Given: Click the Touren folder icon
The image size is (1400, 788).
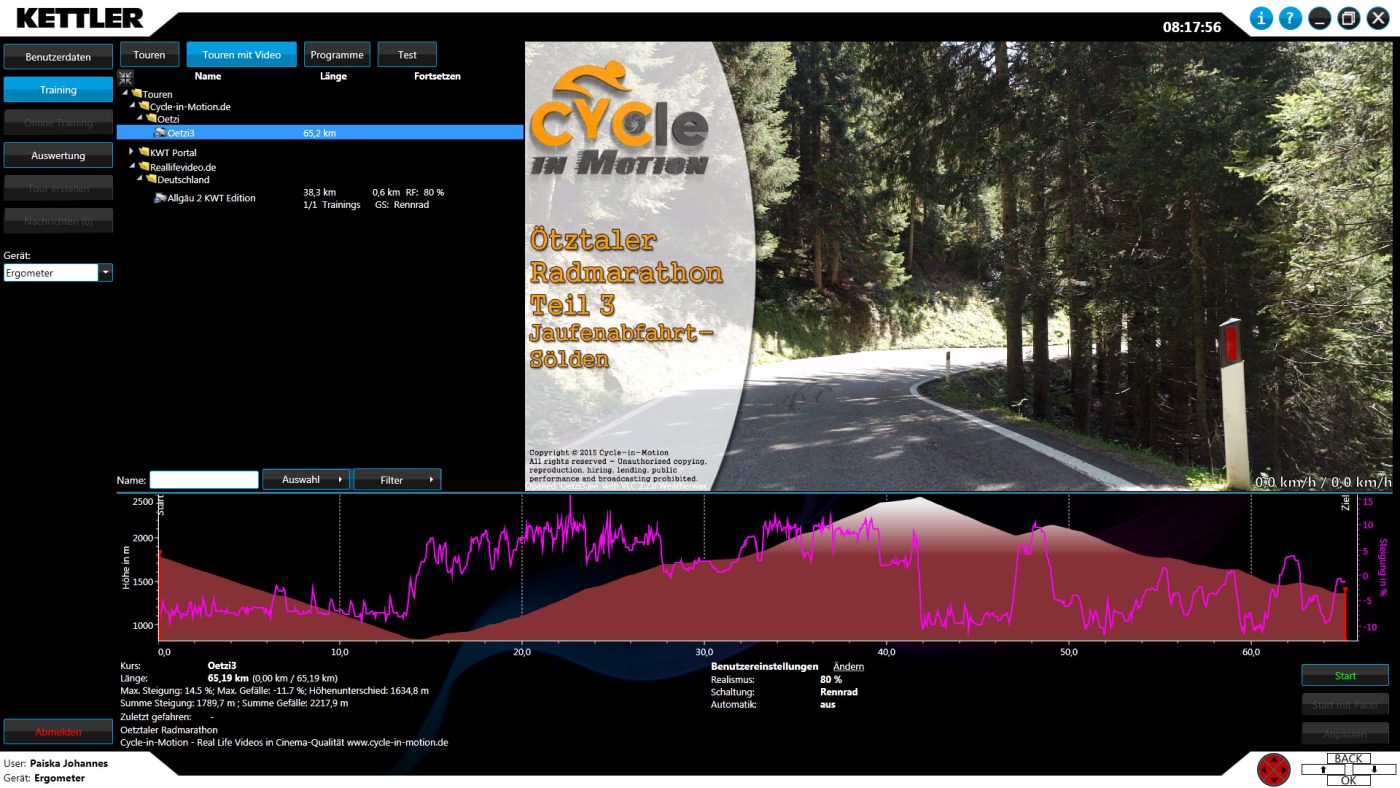Looking at the screenshot, I should [136, 94].
